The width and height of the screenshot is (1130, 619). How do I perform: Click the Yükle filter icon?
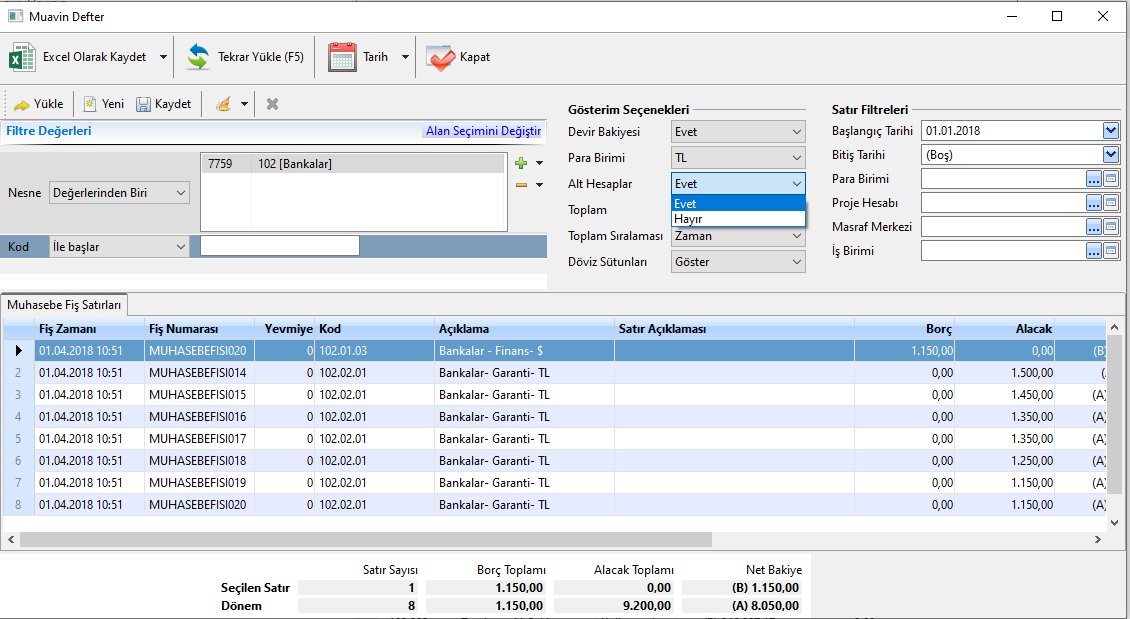coord(21,104)
